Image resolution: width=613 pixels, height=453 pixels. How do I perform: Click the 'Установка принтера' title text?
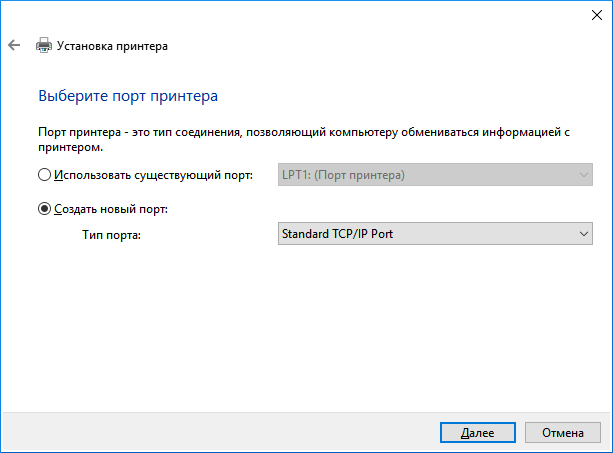(x=112, y=46)
